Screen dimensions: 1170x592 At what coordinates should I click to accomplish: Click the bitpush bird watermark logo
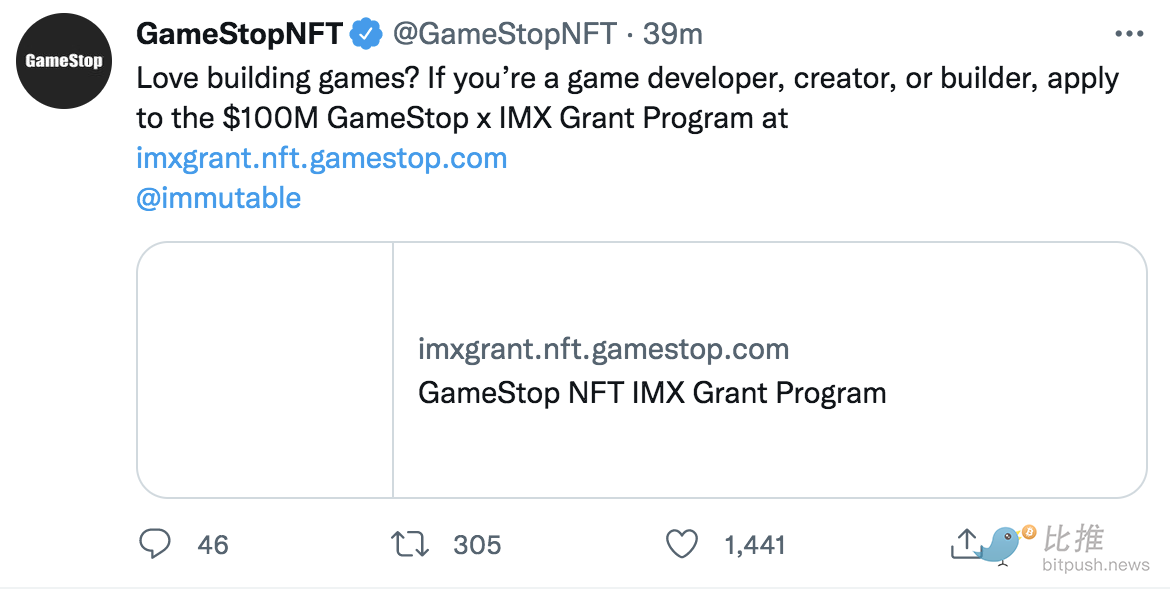[x=1006, y=543]
